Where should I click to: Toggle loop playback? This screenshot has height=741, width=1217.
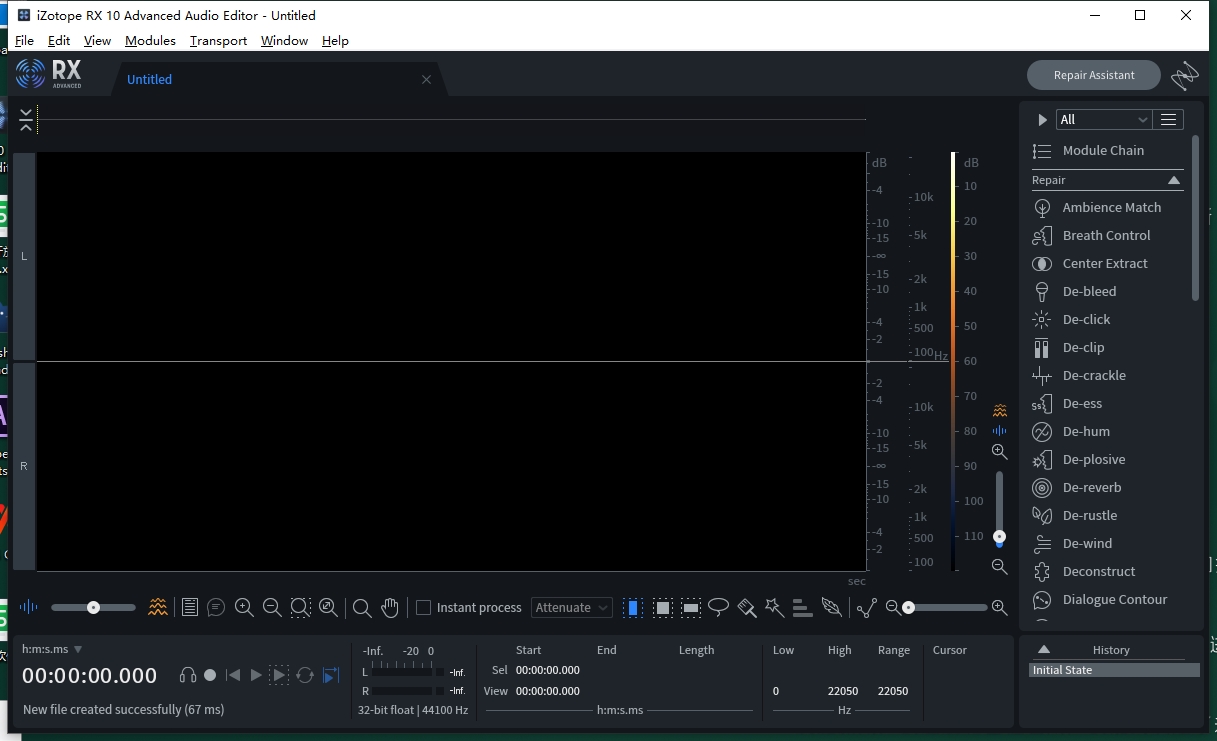(305, 675)
